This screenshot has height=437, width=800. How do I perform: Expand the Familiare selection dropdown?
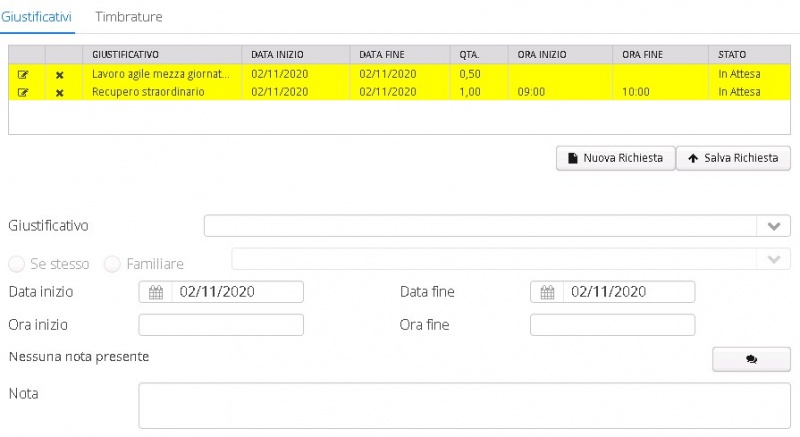tap(772, 260)
